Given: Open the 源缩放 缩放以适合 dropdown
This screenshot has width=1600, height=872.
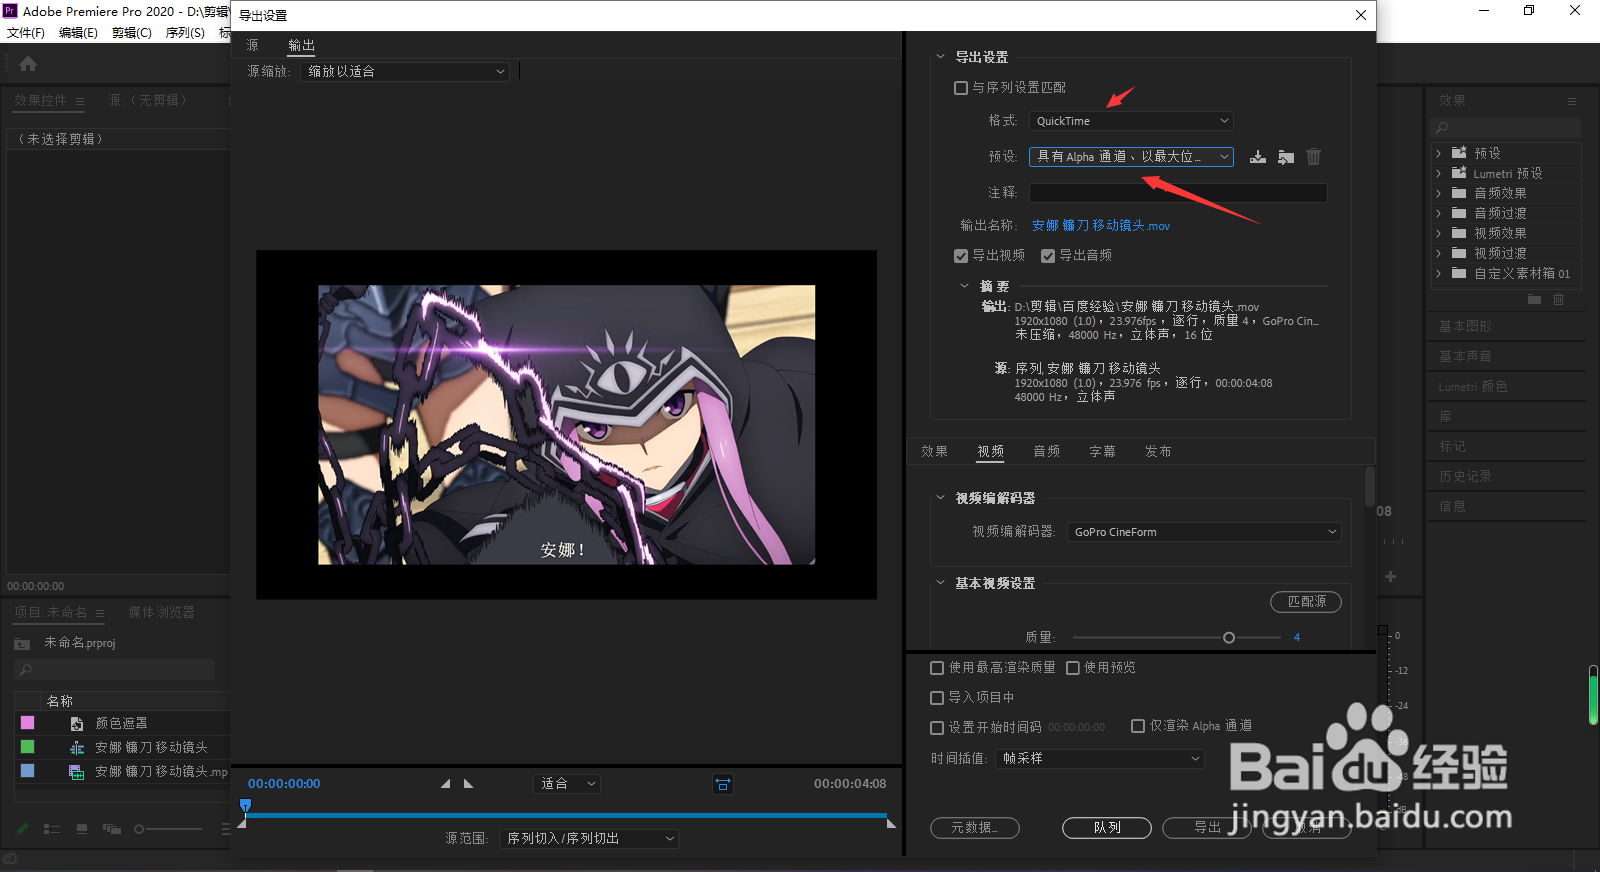Looking at the screenshot, I should point(405,72).
